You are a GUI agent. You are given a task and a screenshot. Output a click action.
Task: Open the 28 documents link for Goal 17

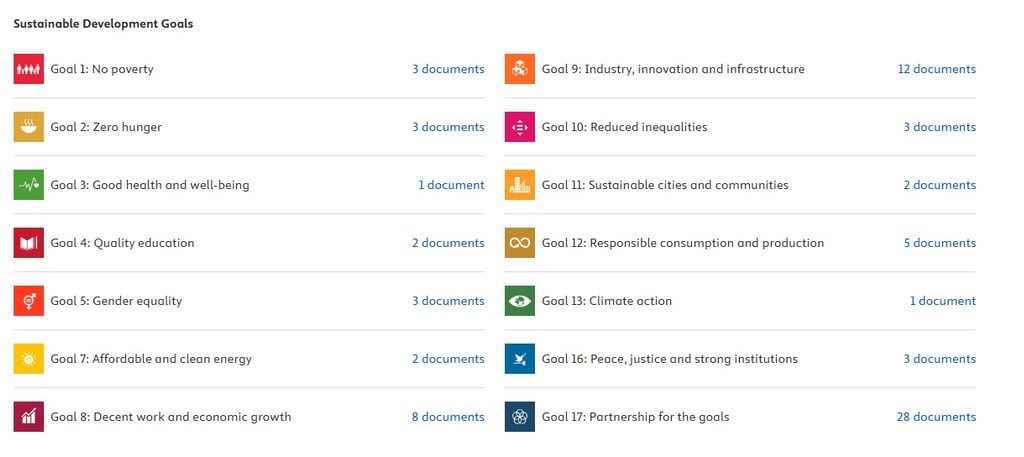point(936,417)
